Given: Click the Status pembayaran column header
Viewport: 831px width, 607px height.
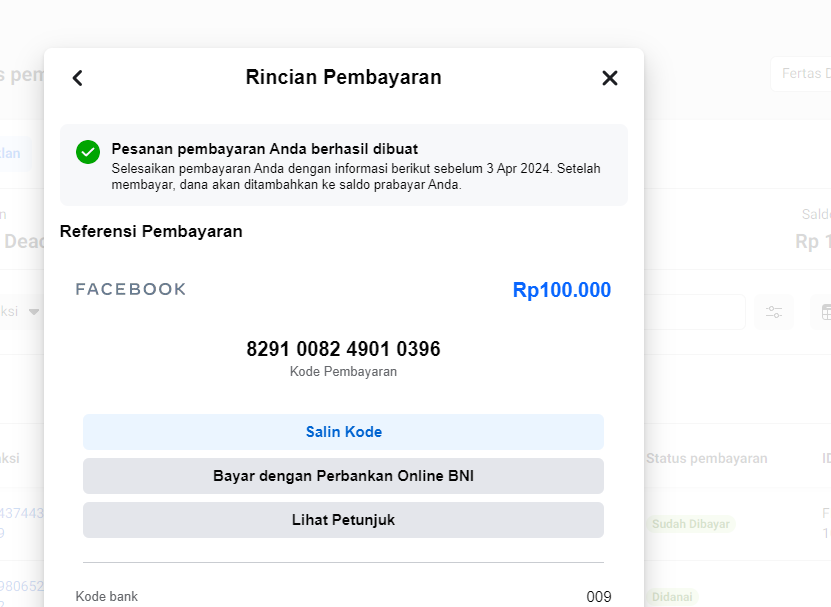Looking at the screenshot, I should [x=706, y=459].
